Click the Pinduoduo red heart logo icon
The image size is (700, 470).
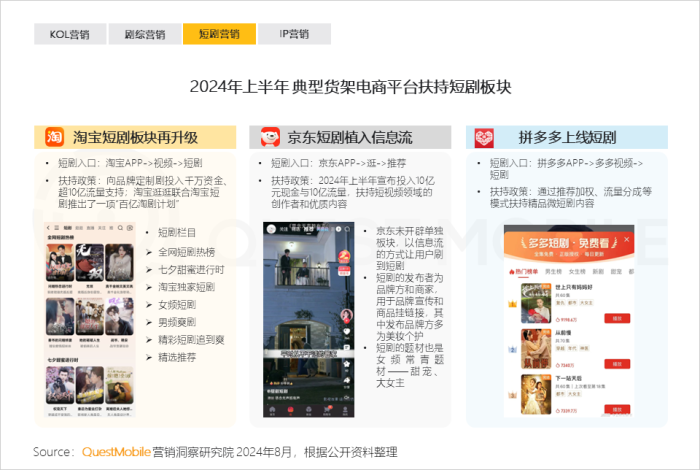click(485, 137)
